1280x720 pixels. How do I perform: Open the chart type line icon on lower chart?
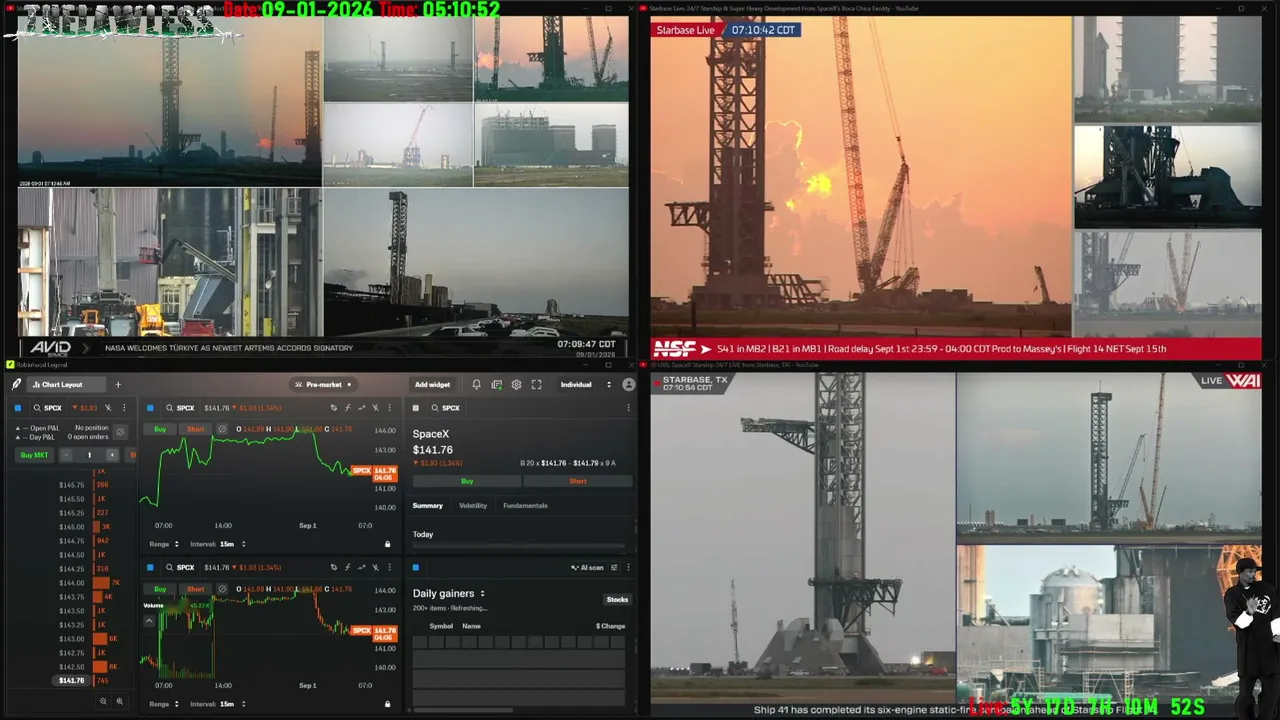point(360,568)
